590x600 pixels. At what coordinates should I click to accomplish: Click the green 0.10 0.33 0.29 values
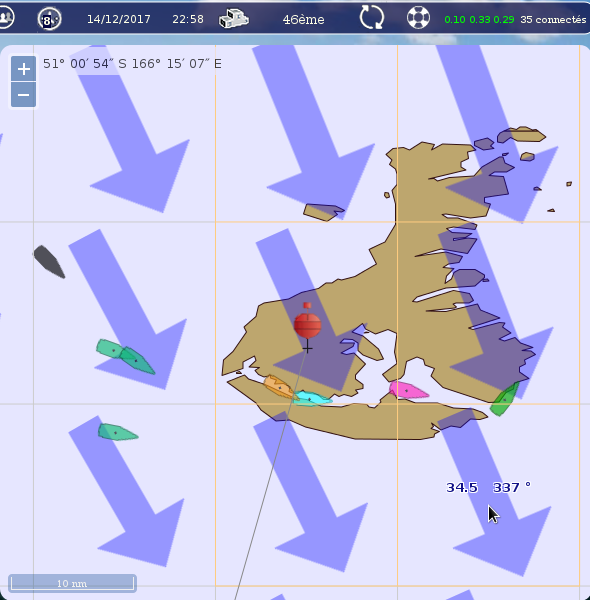pyautogui.click(x=479, y=20)
